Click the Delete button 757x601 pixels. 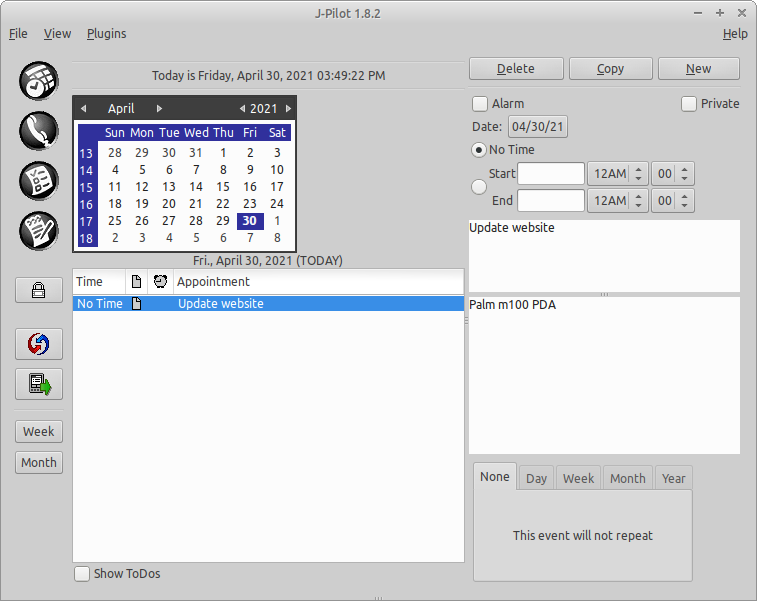click(516, 69)
